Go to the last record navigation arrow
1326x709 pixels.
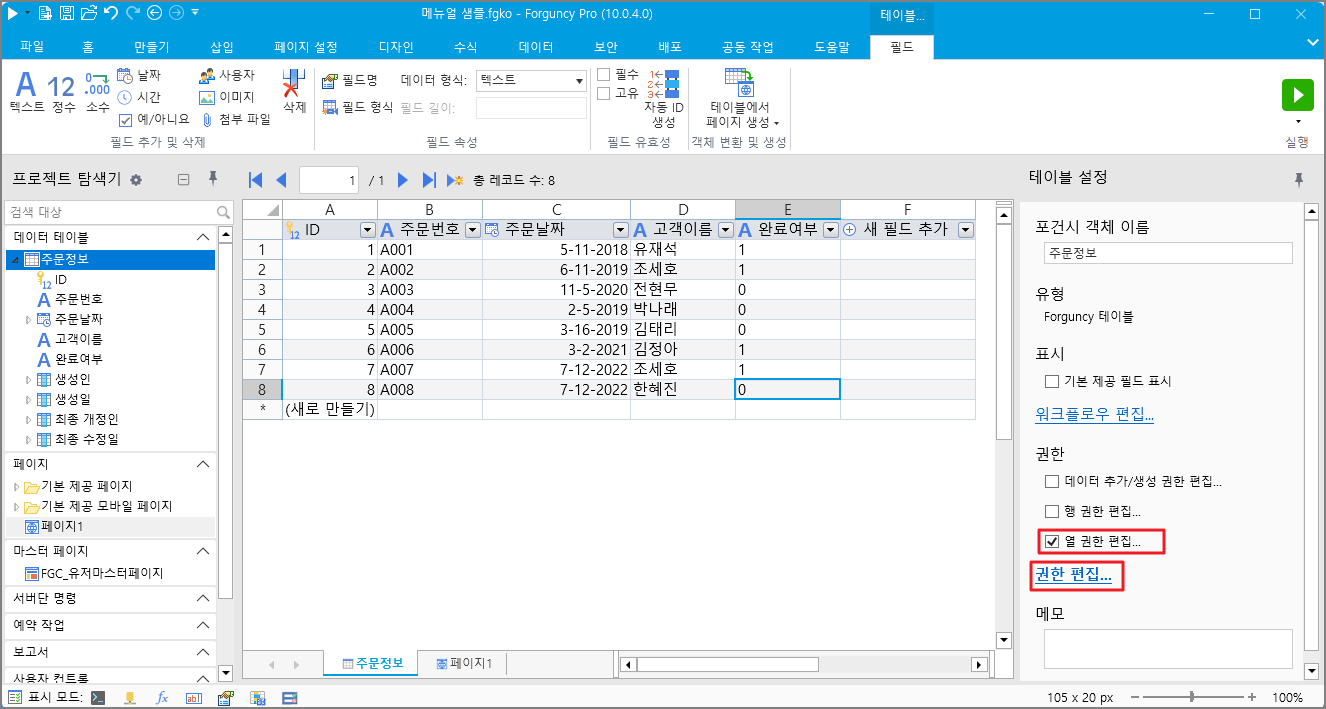point(429,180)
